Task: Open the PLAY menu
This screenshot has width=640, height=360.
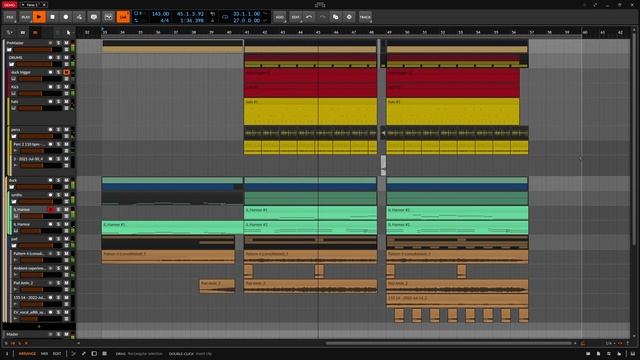Action: click(x=25, y=17)
